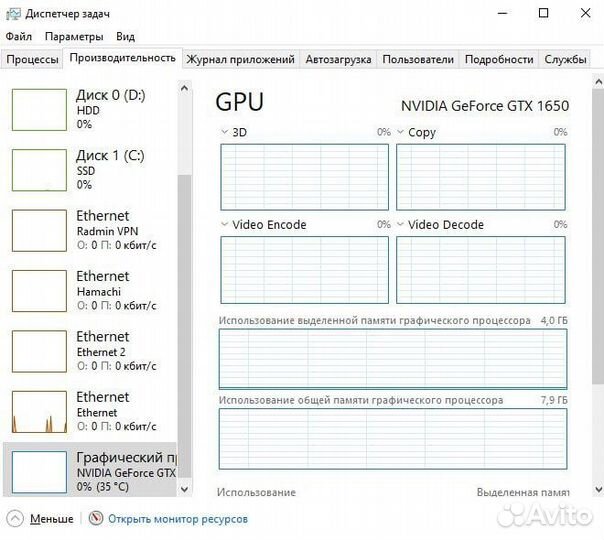Click the shared GPU memory graph
The width and height of the screenshot is (604, 540).
[393, 439]
